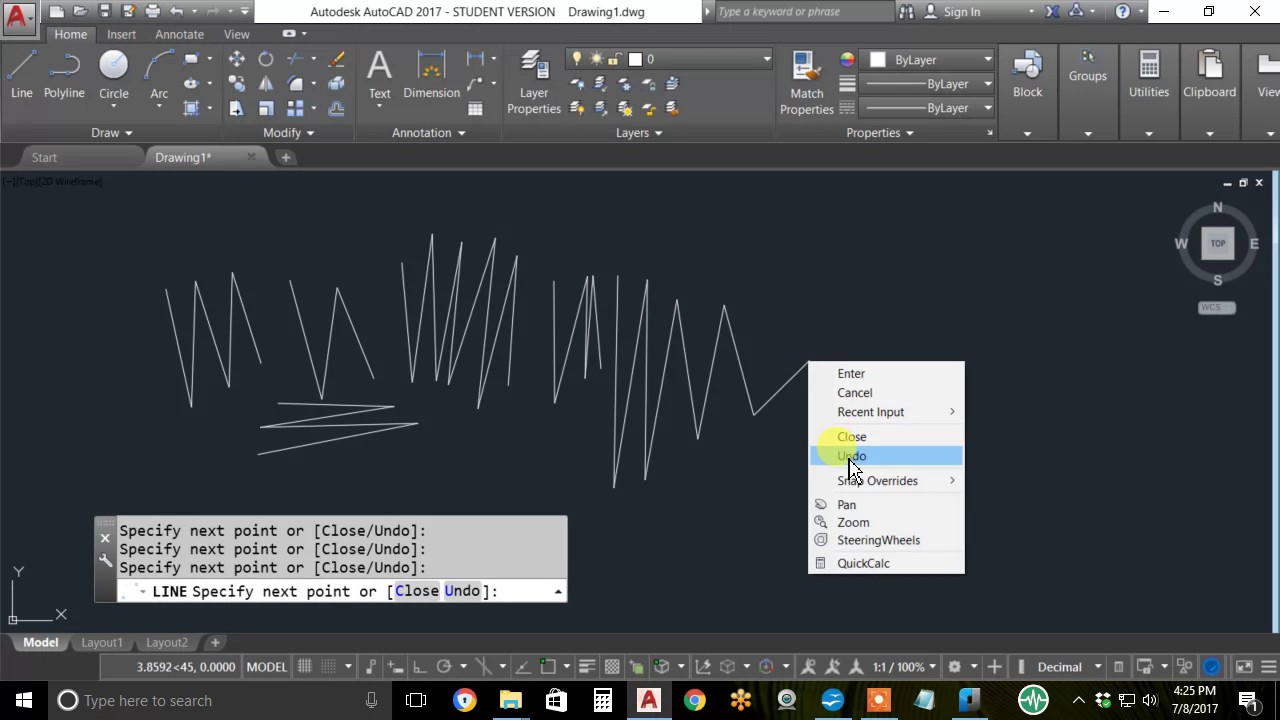The width and height of the screenshot is (1280, 720).
Task: Toggle Clean Screen in status bar
Action: pyautogui.click(x=1244, y=667)
